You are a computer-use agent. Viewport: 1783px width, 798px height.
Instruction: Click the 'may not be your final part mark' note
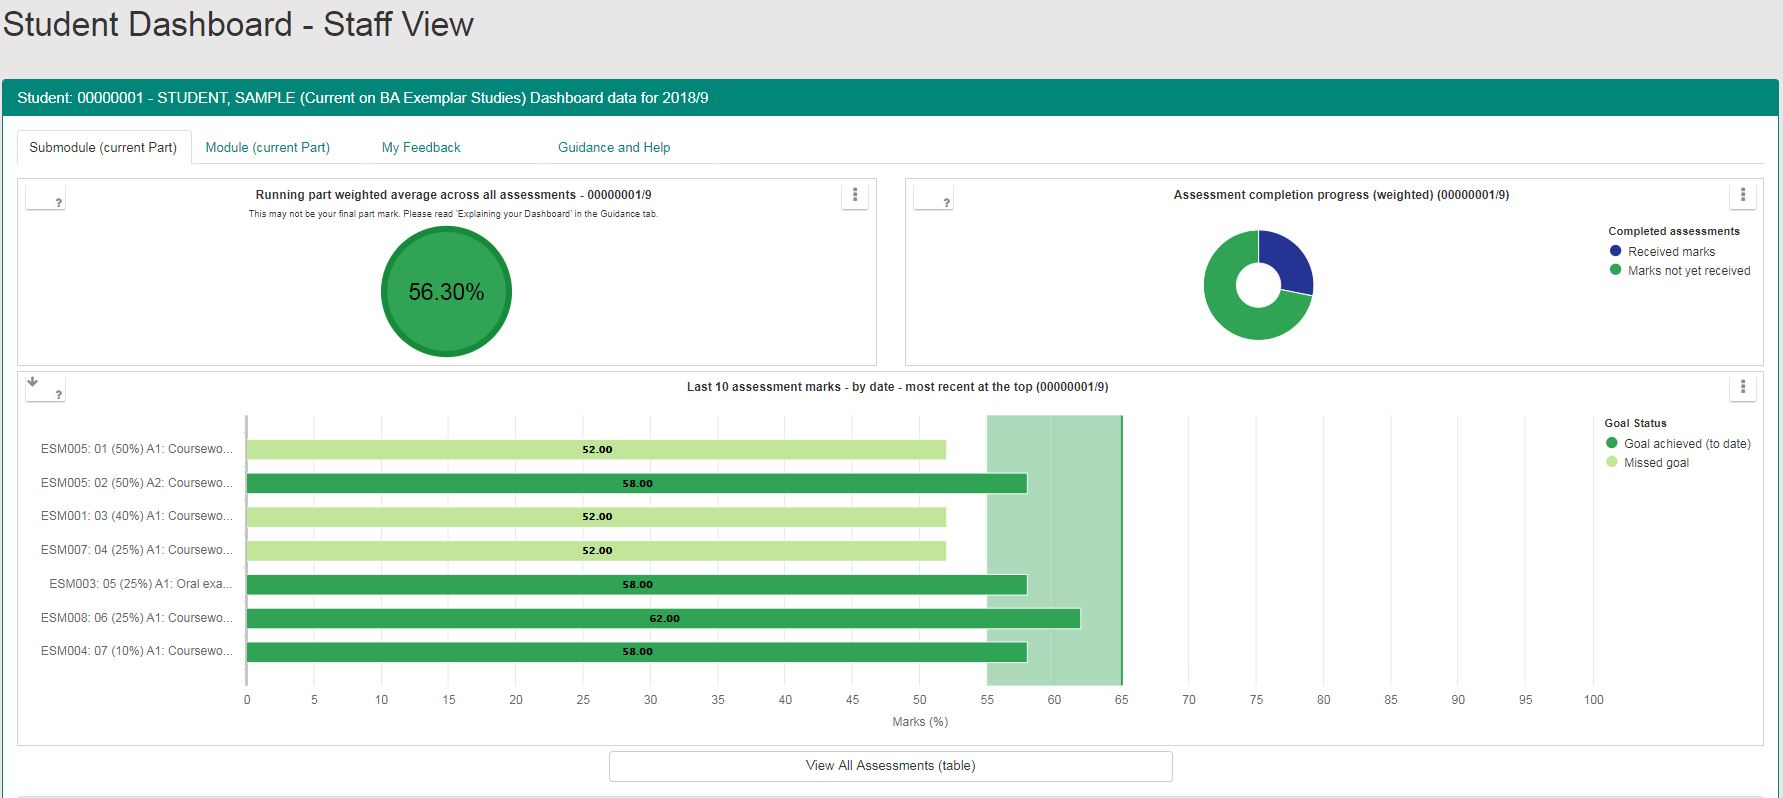point(453,214)
